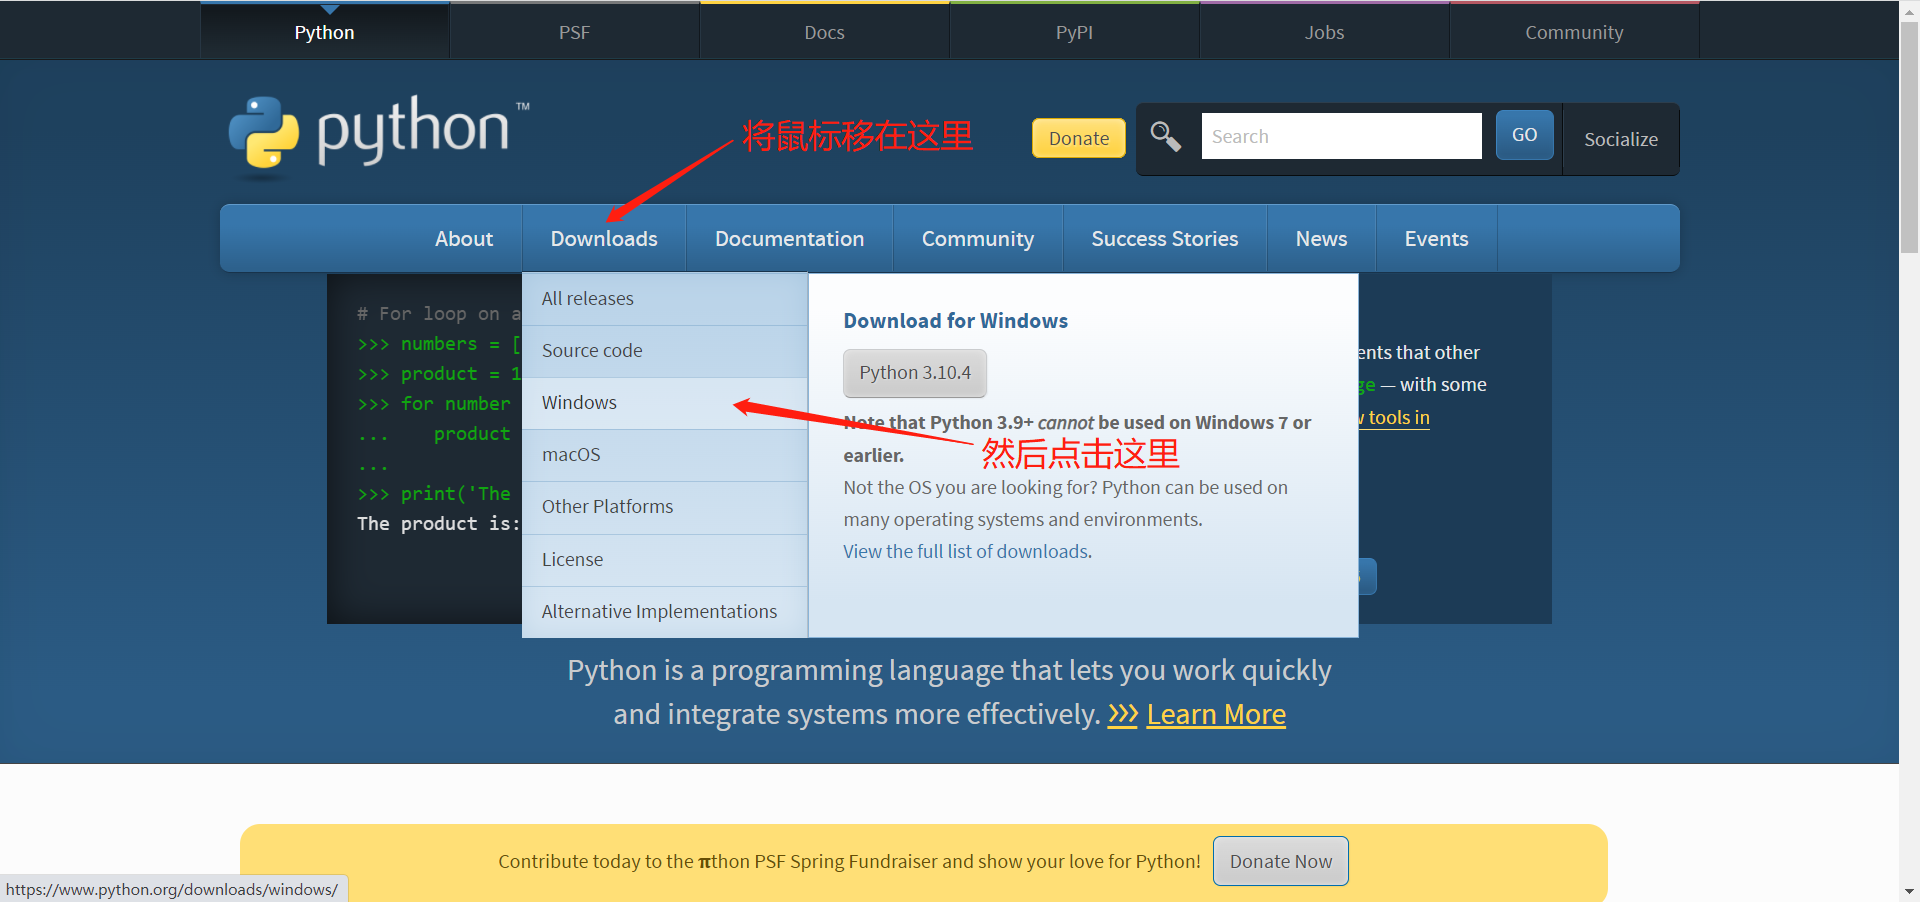The image size is (1920, 902).
Task: Click the GO search button
Action: pos(1525,135)
